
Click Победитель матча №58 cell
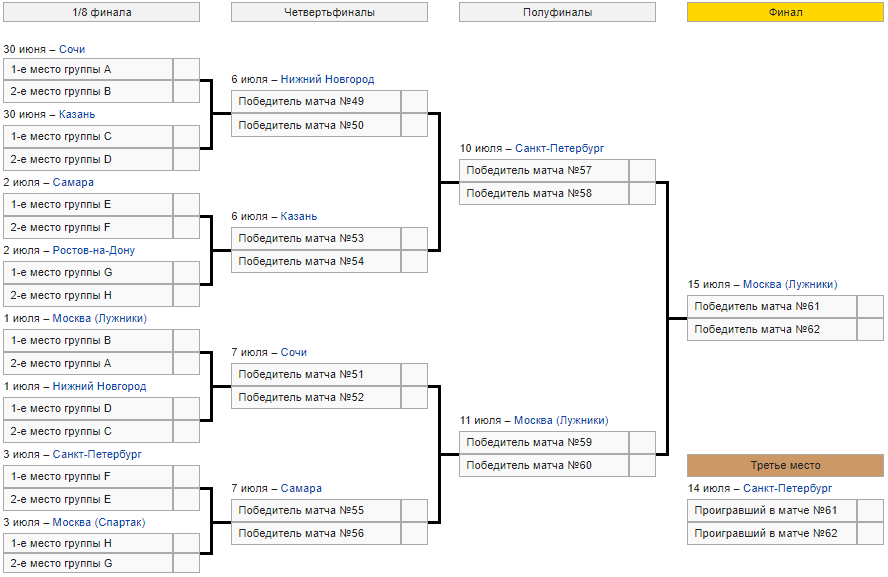pyautogui.click(x=544, y=194)
